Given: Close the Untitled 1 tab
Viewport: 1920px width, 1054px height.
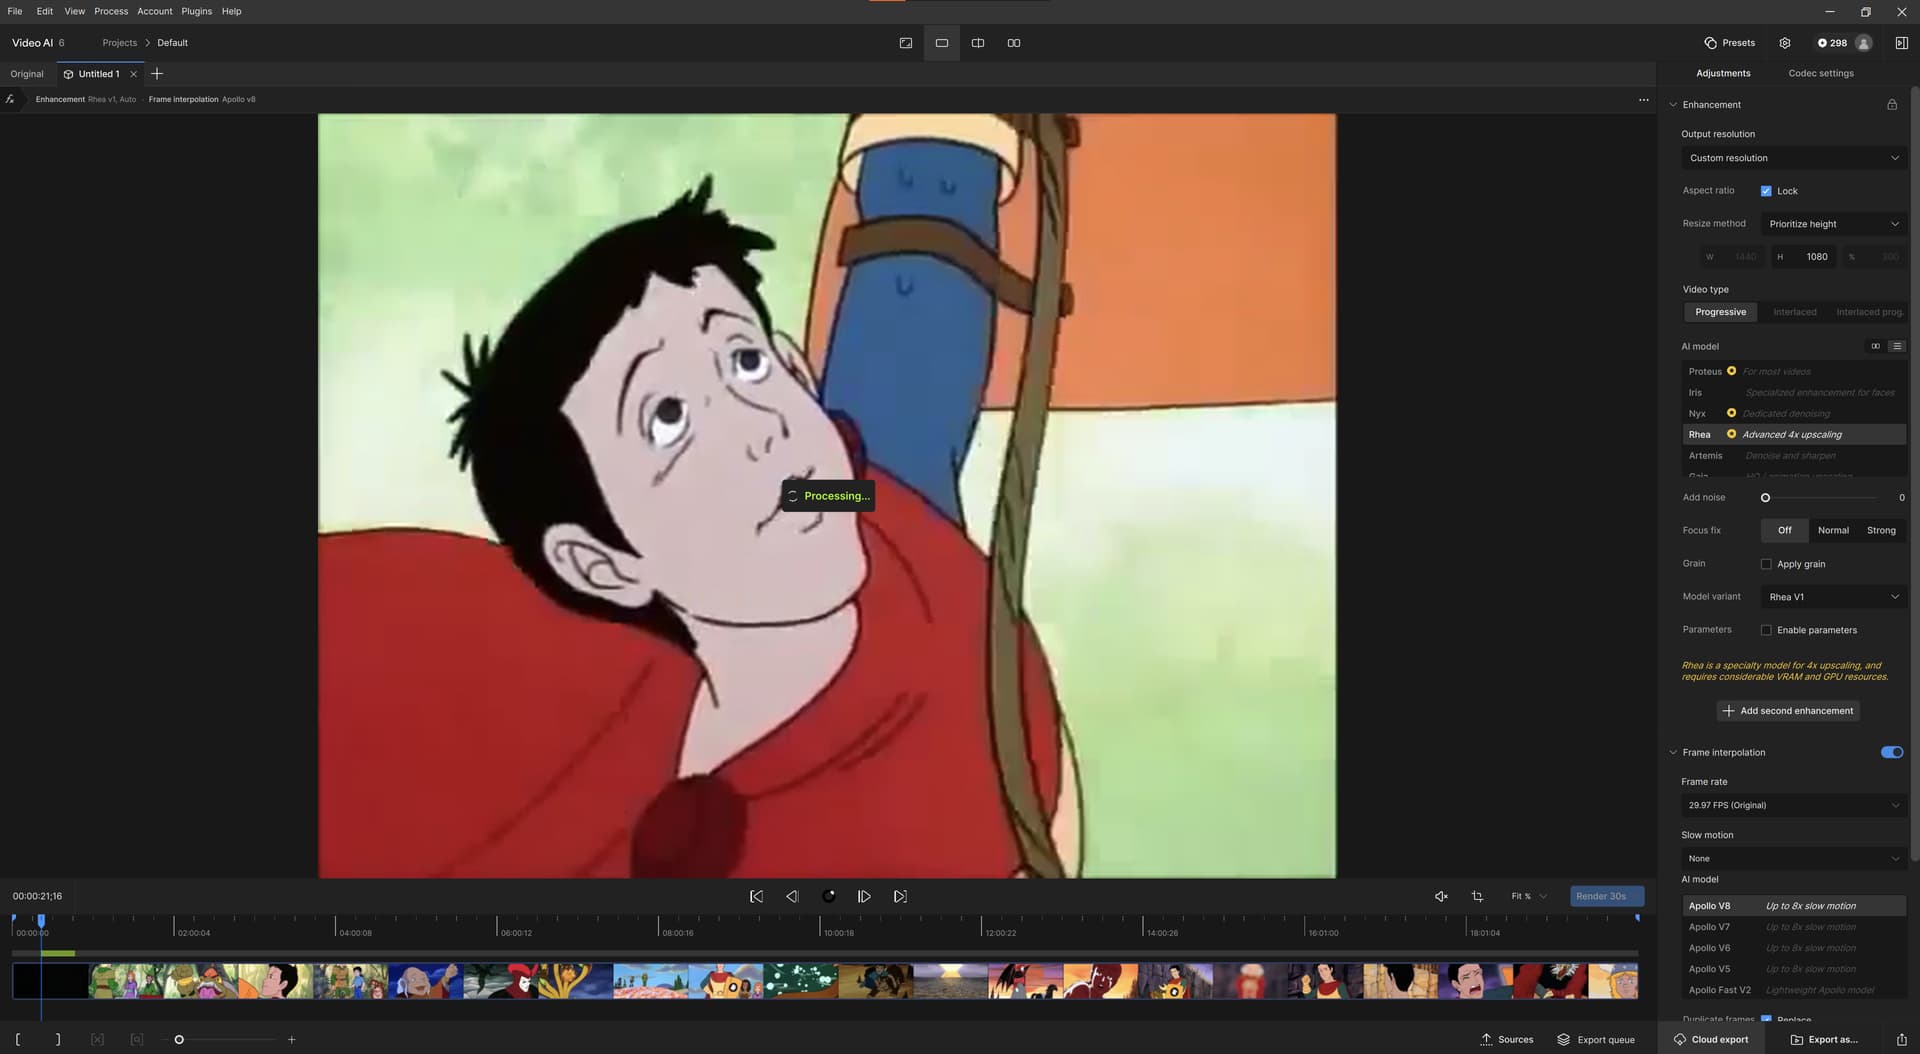Looking at the screenshot, I should tap(134, 74).
